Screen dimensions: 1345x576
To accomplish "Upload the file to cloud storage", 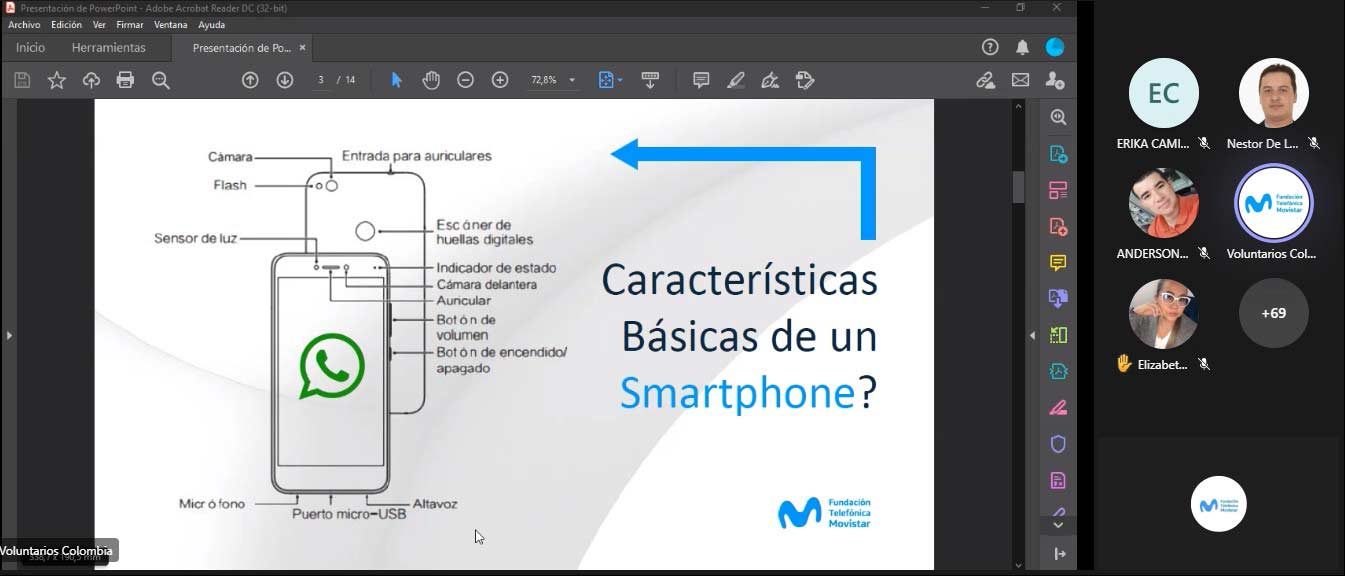I will 91,80.
